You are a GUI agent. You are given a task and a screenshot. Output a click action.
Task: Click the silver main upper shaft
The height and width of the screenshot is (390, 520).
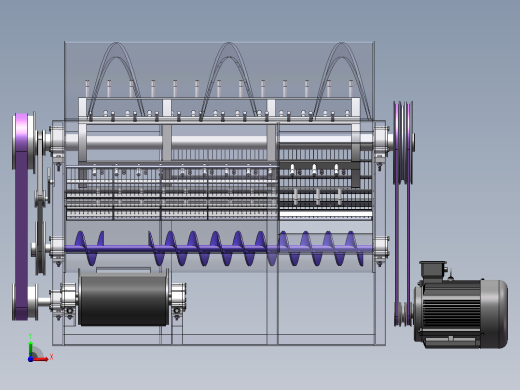point(218,142)
